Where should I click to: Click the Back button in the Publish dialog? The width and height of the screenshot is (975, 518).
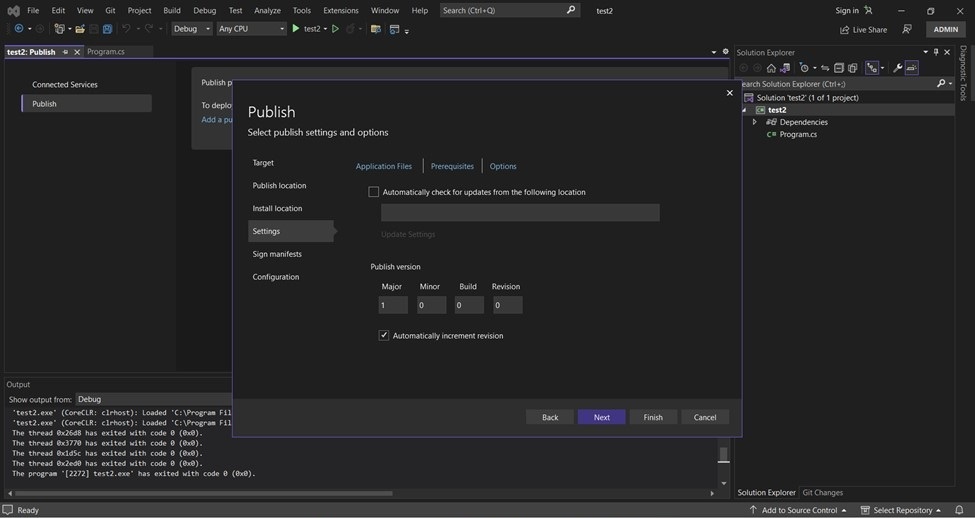[550, 417]
